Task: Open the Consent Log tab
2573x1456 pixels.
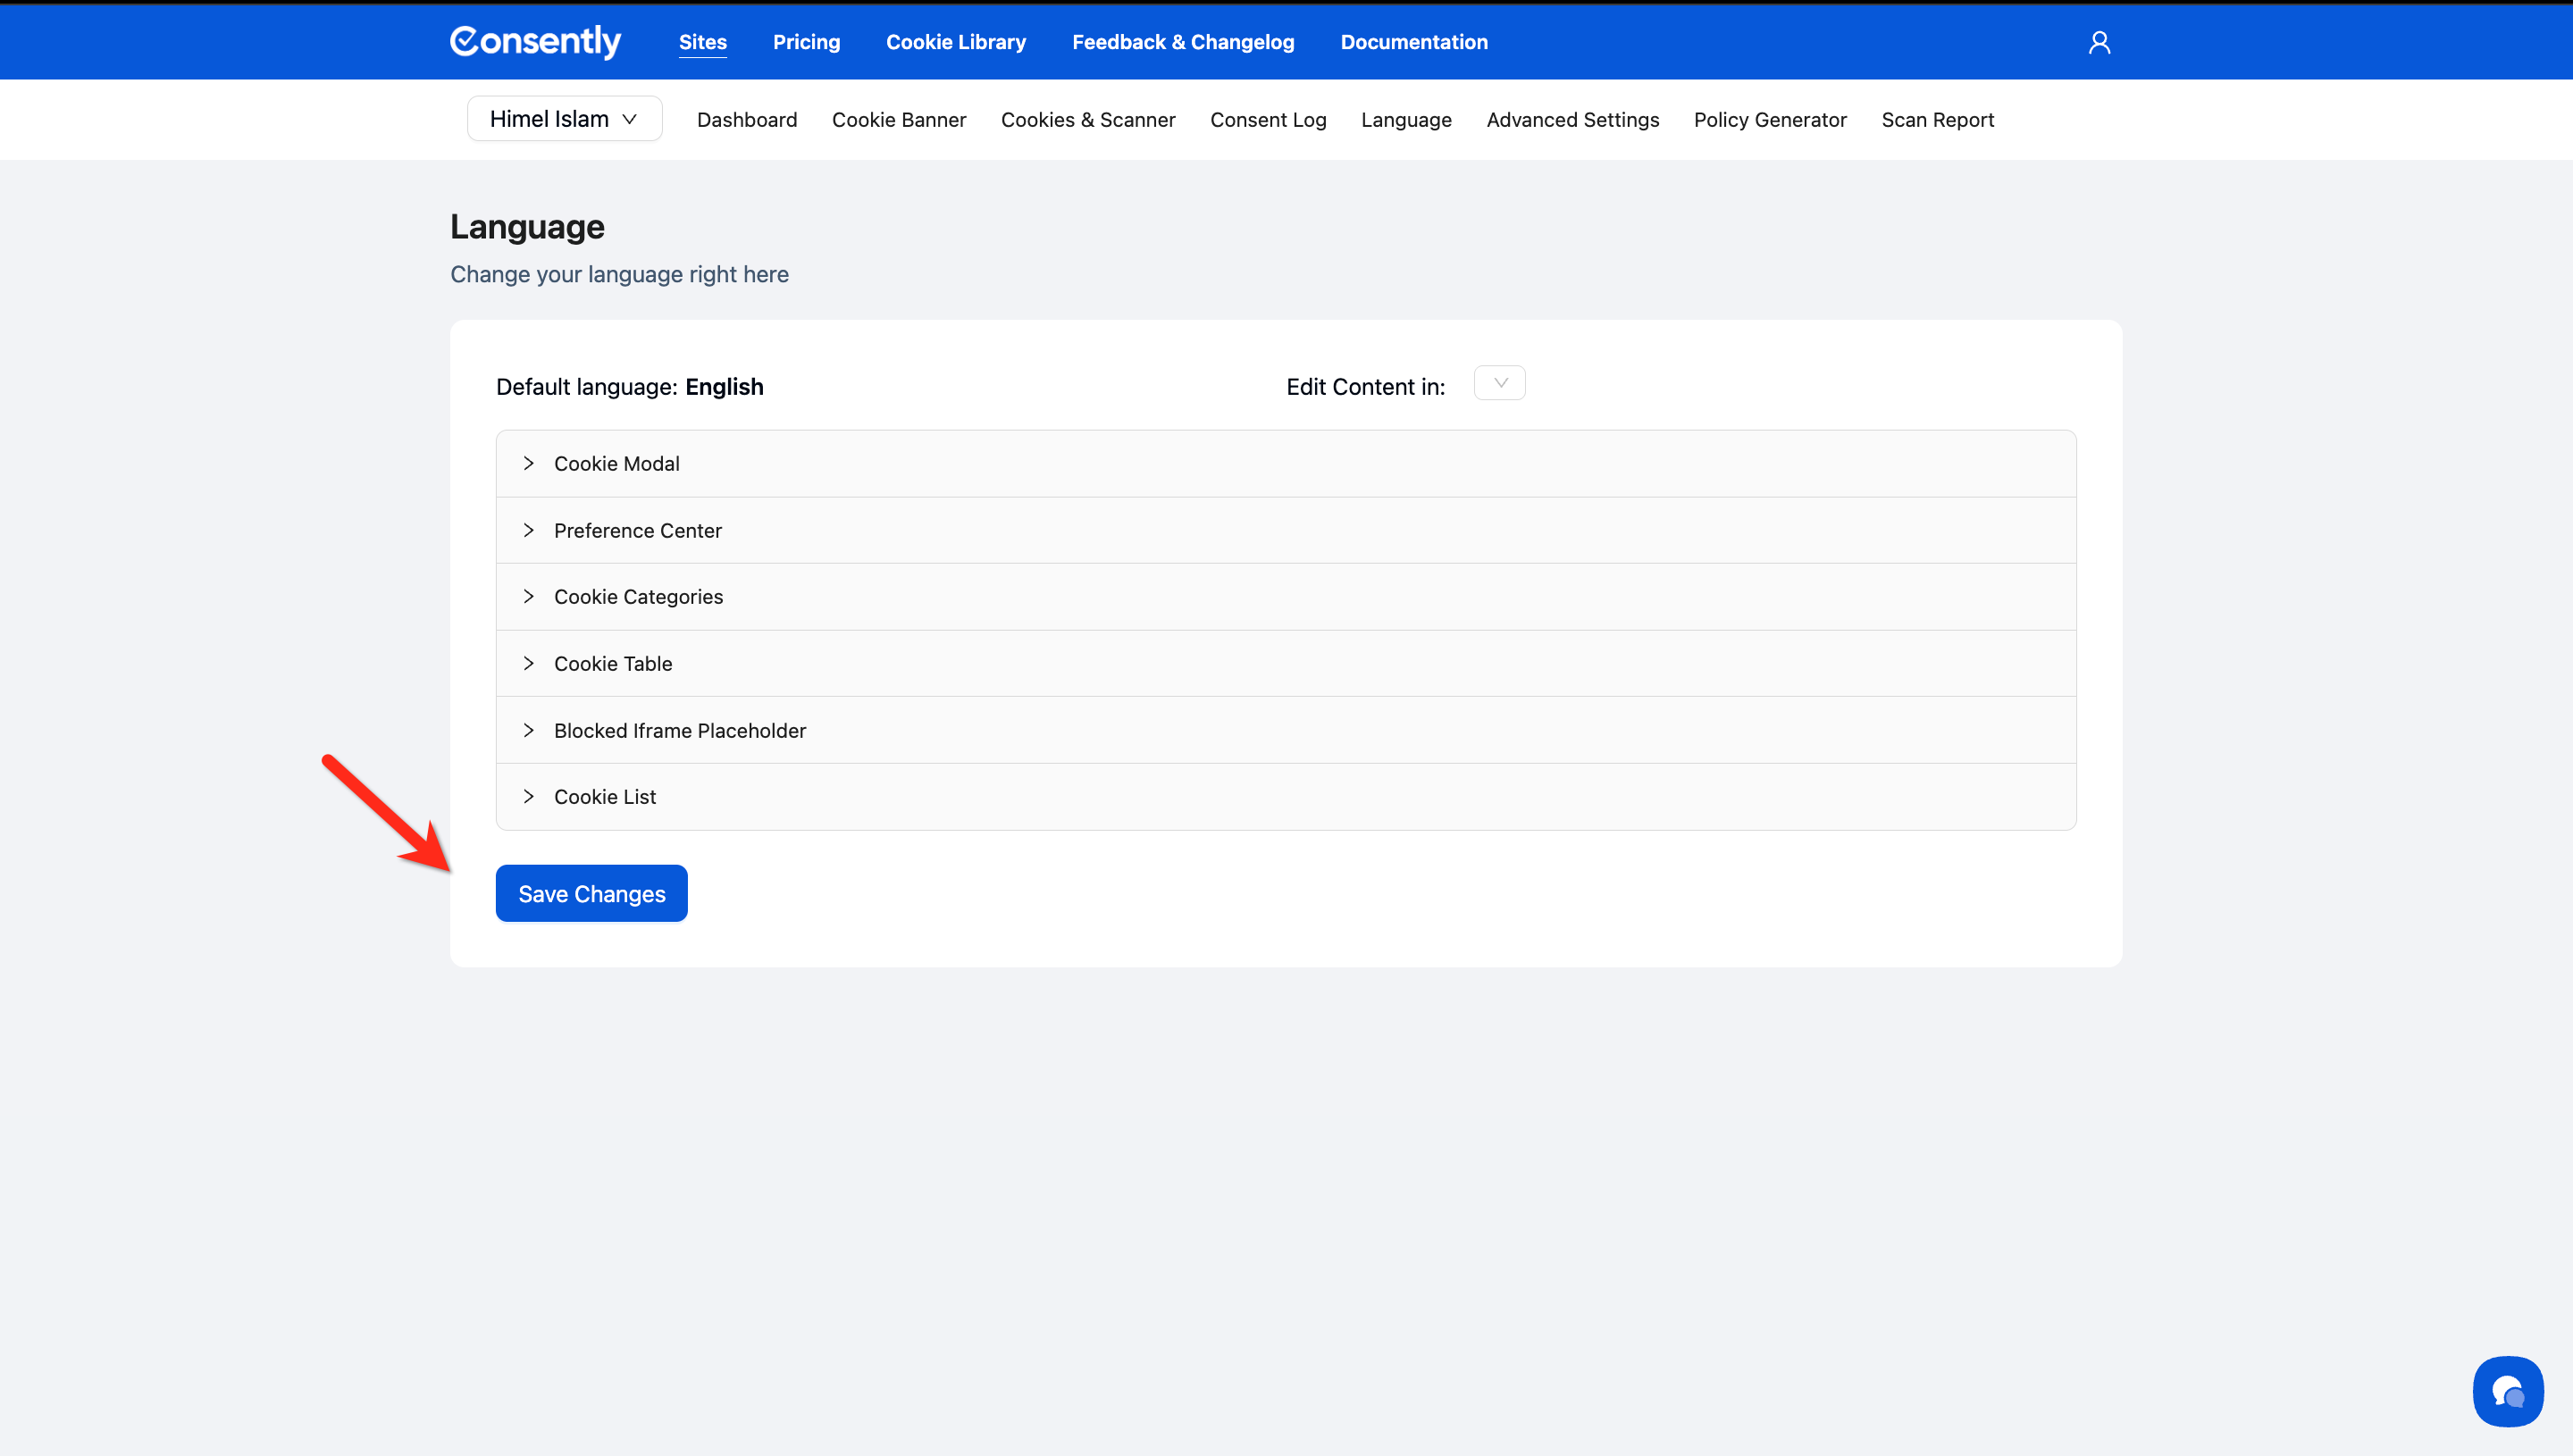Action: click(1267, 120)
